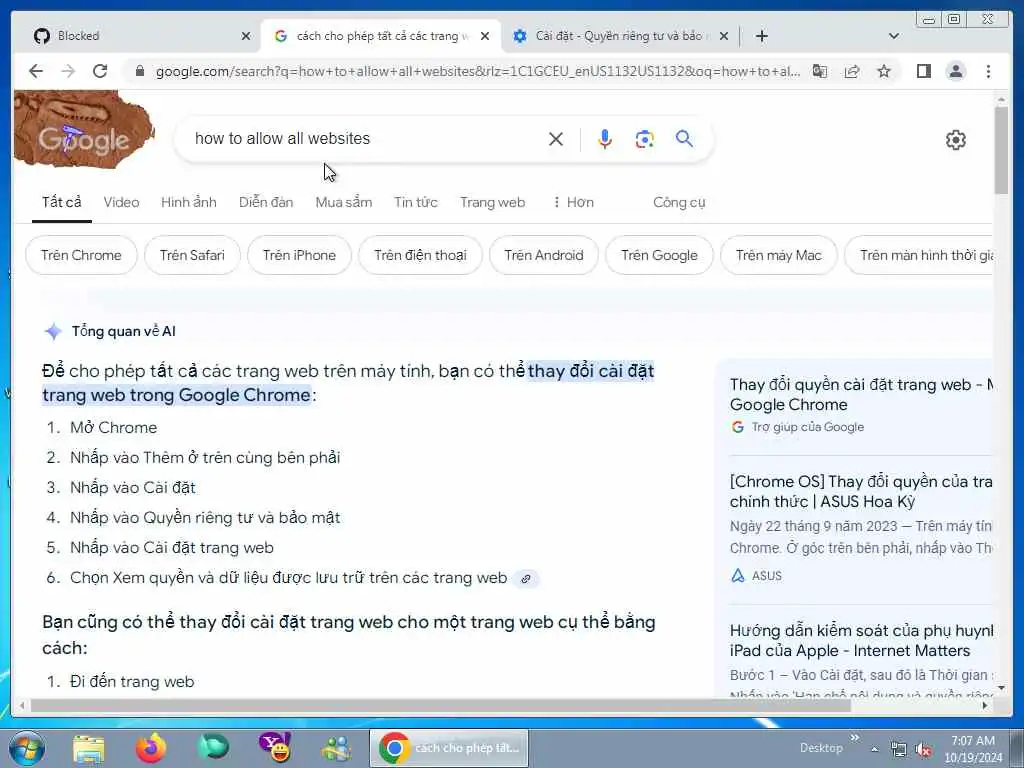
Task: Filter by Trên iPhone chip
Action: tap(299, 255)
